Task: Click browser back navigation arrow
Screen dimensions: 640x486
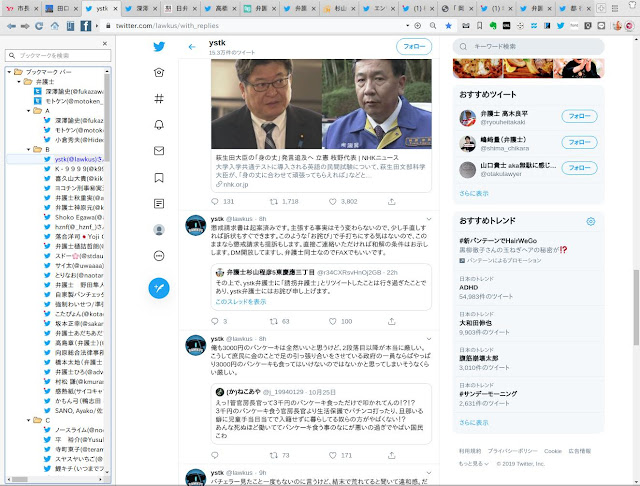Action: point(11,26)
